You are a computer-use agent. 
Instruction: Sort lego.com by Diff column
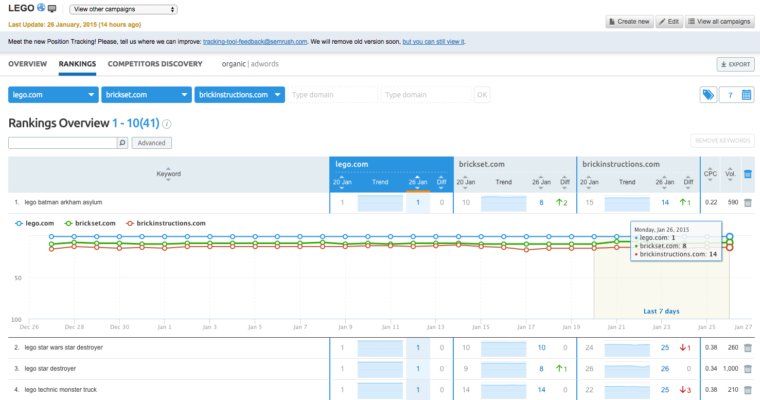(442, 182)
